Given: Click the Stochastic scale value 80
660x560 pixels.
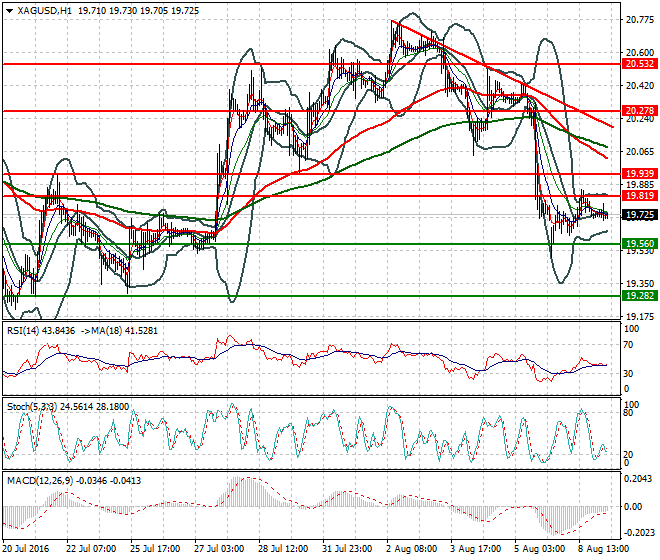Looking at the screenshot, I should (628, 413).
